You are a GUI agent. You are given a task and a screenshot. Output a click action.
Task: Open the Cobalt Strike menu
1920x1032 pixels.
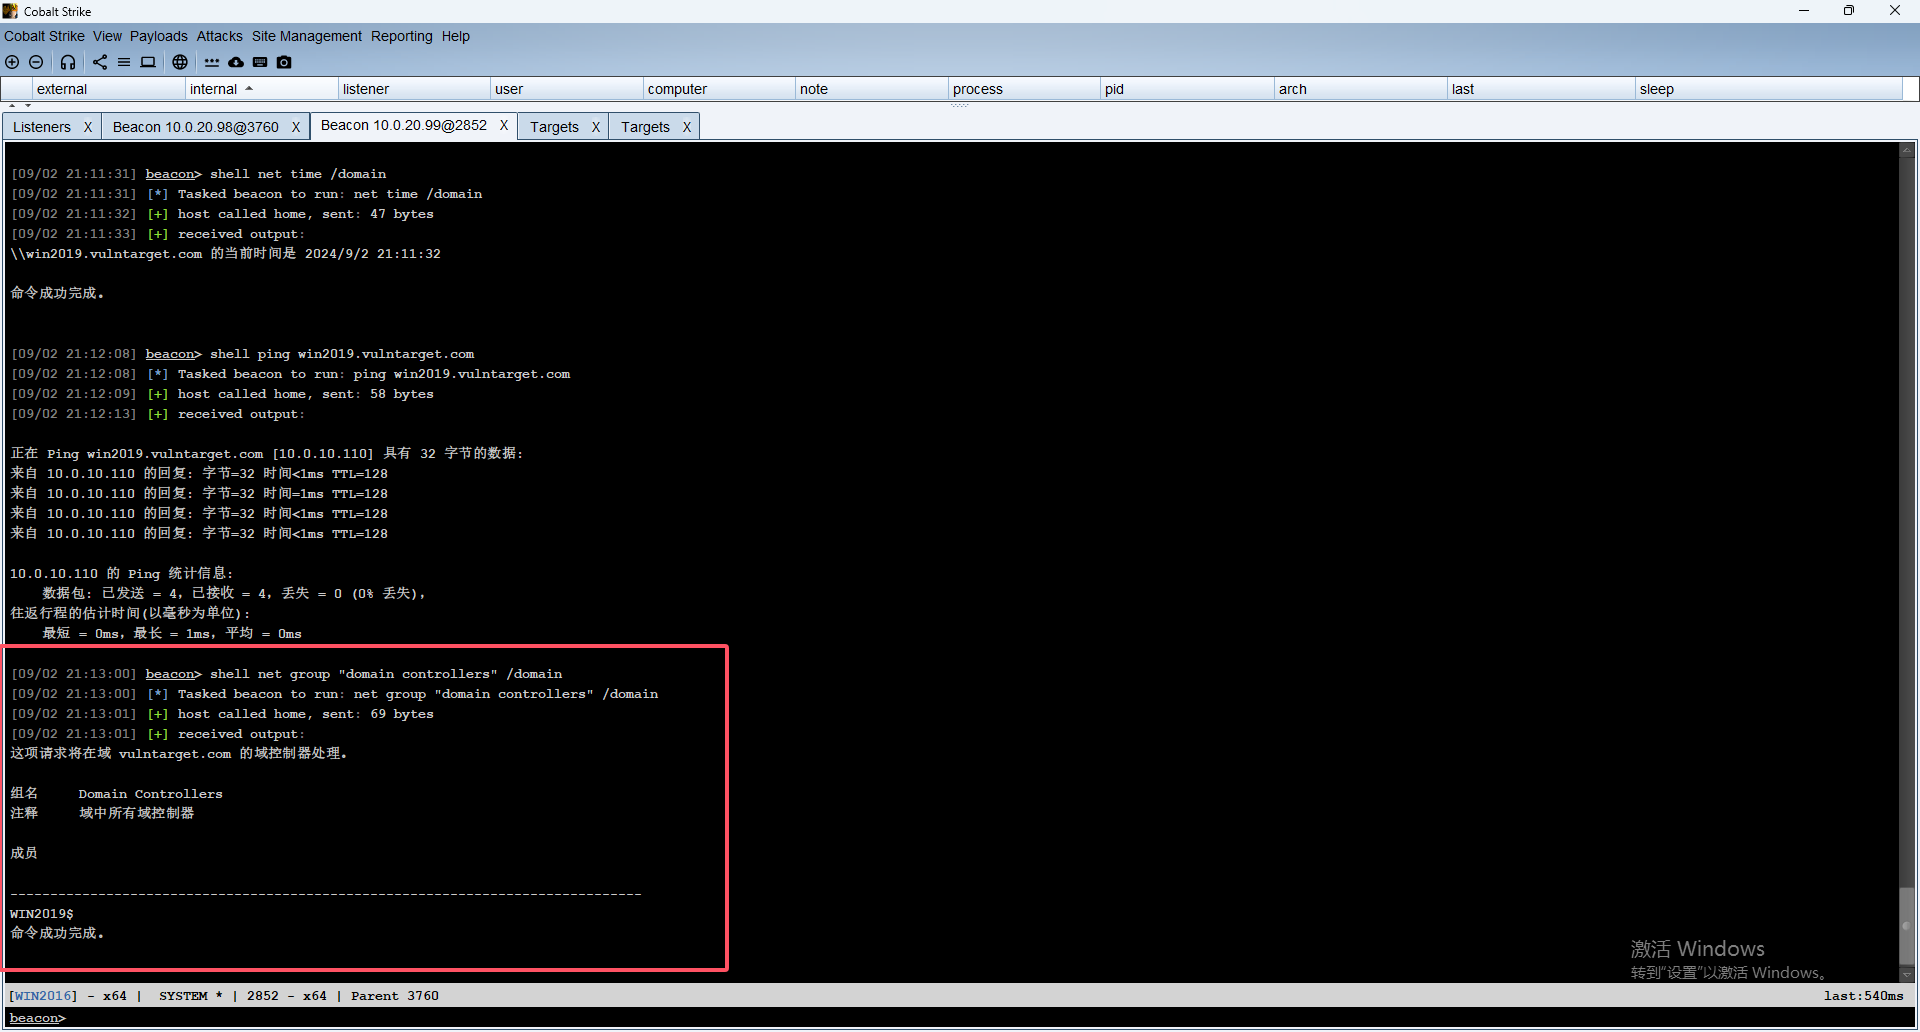44,36
